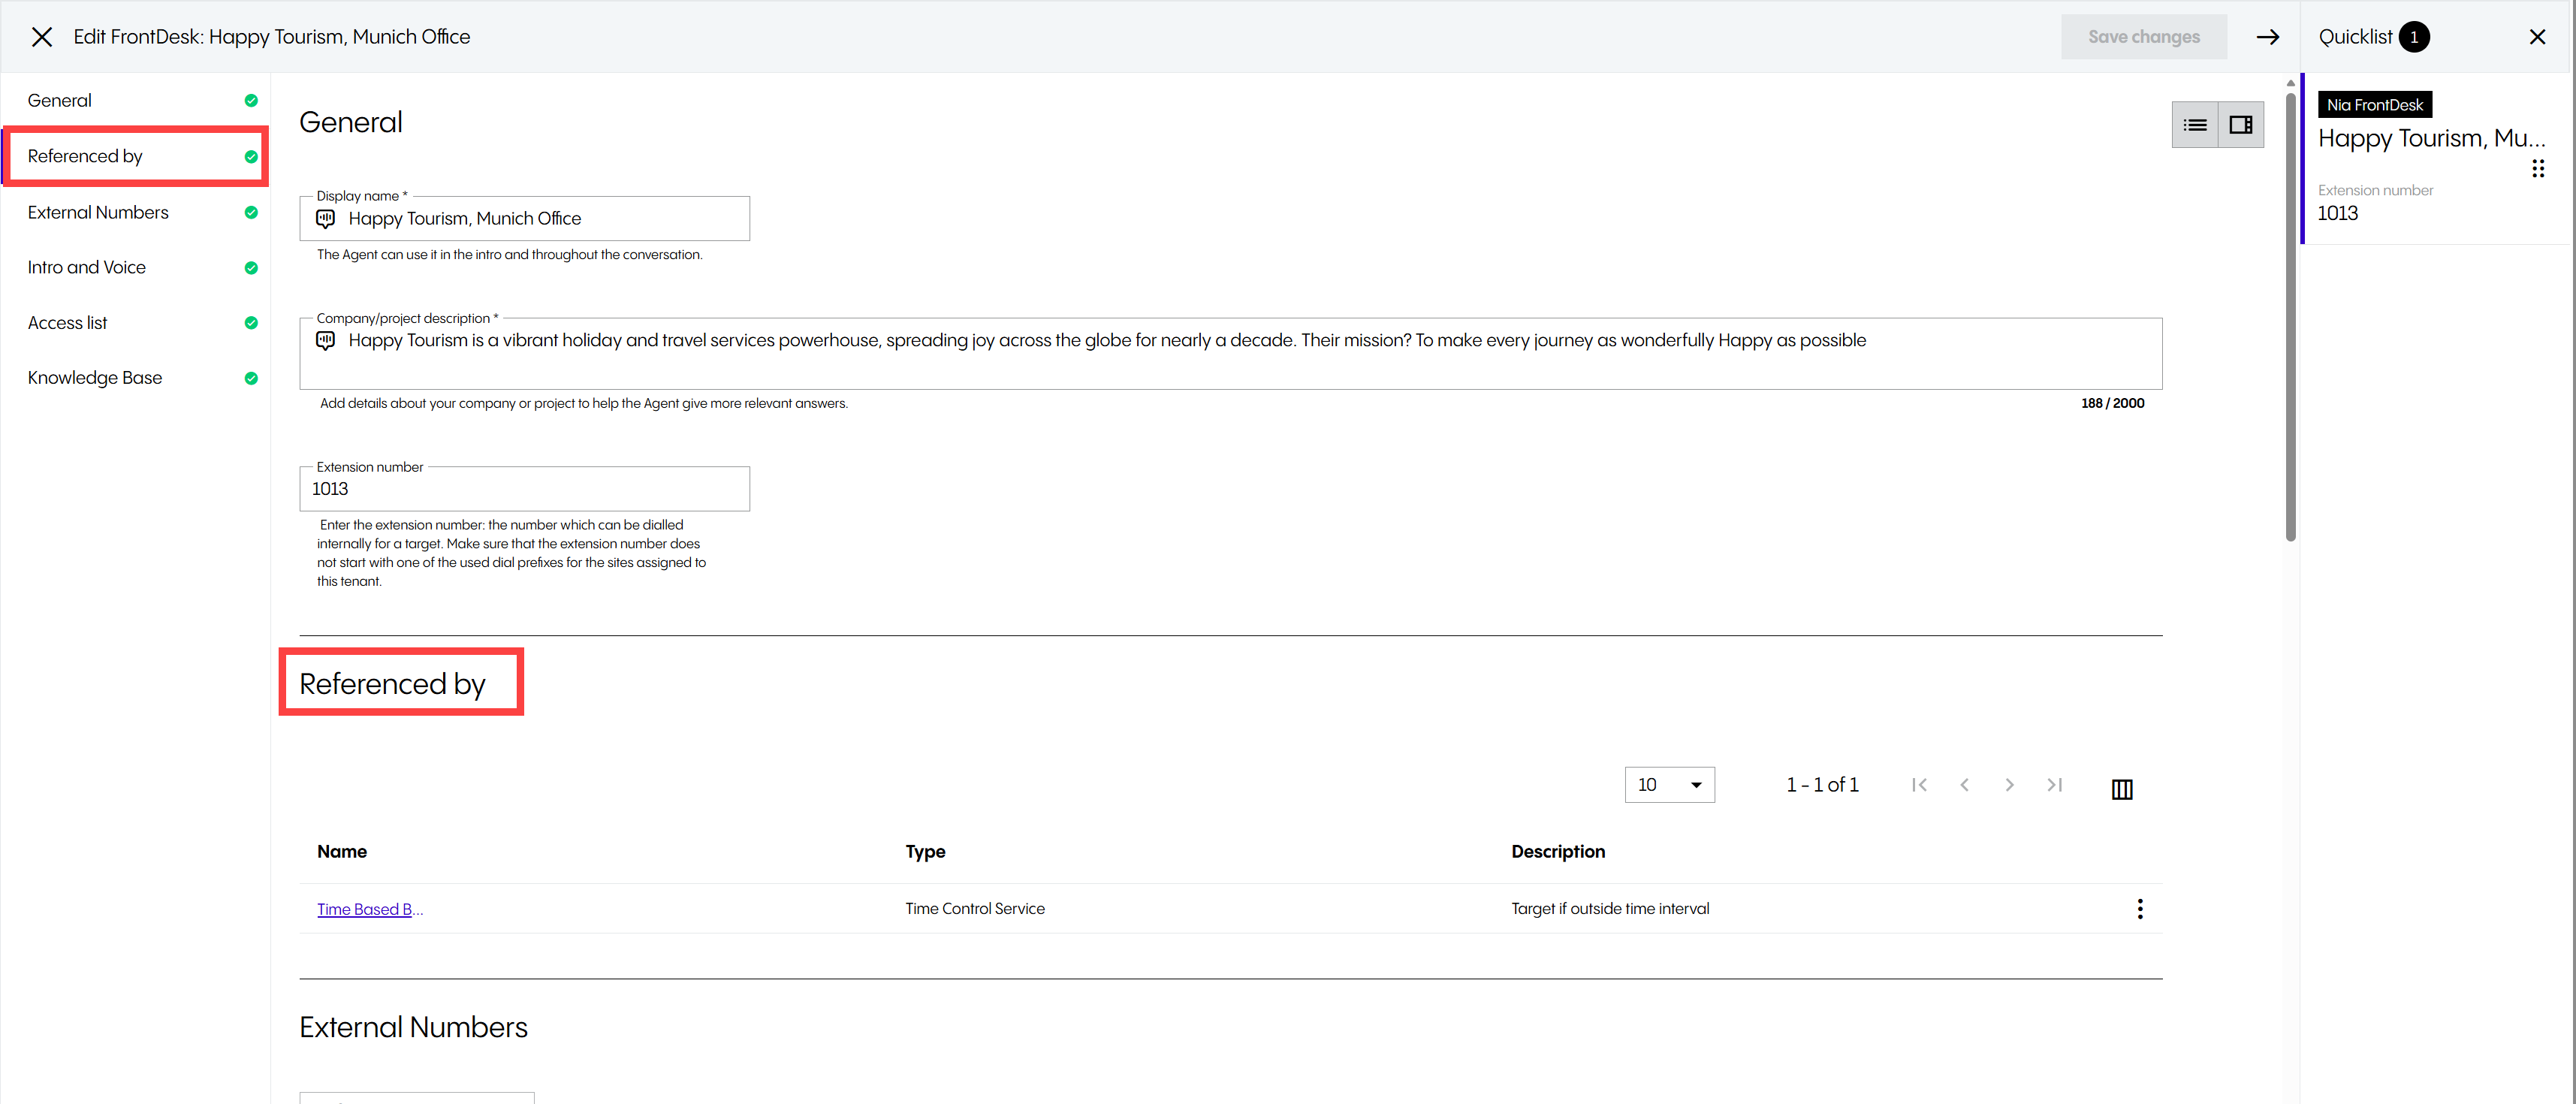Click the 1 - 1 of 1 pagination text
Screen dimensions: 2576x1104
tap(1822, 785)
